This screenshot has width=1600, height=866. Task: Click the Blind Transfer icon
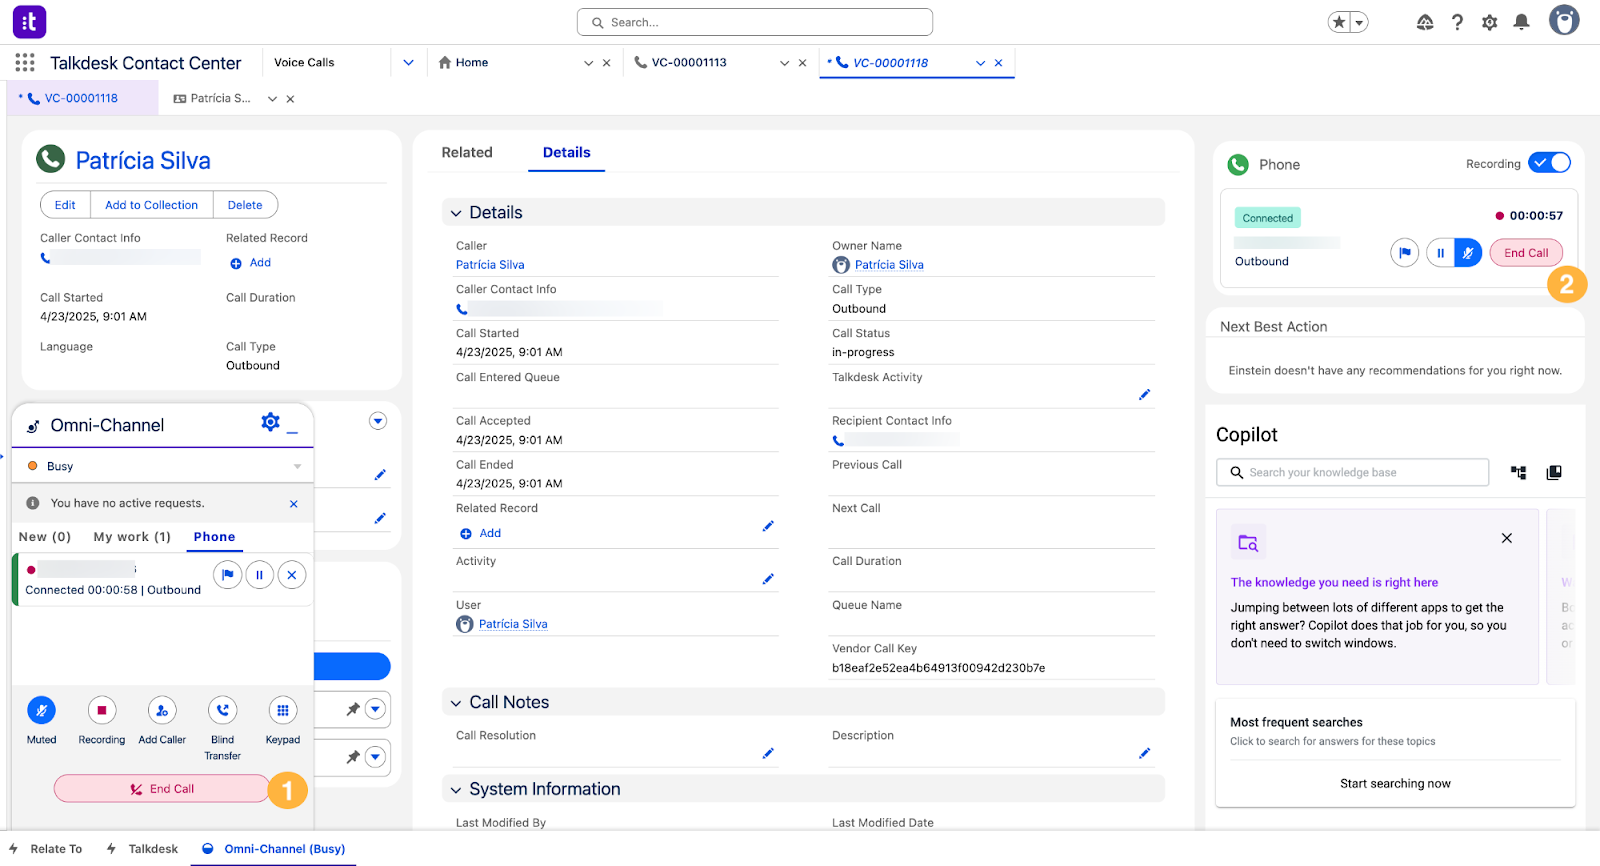[x=222, y=710]
